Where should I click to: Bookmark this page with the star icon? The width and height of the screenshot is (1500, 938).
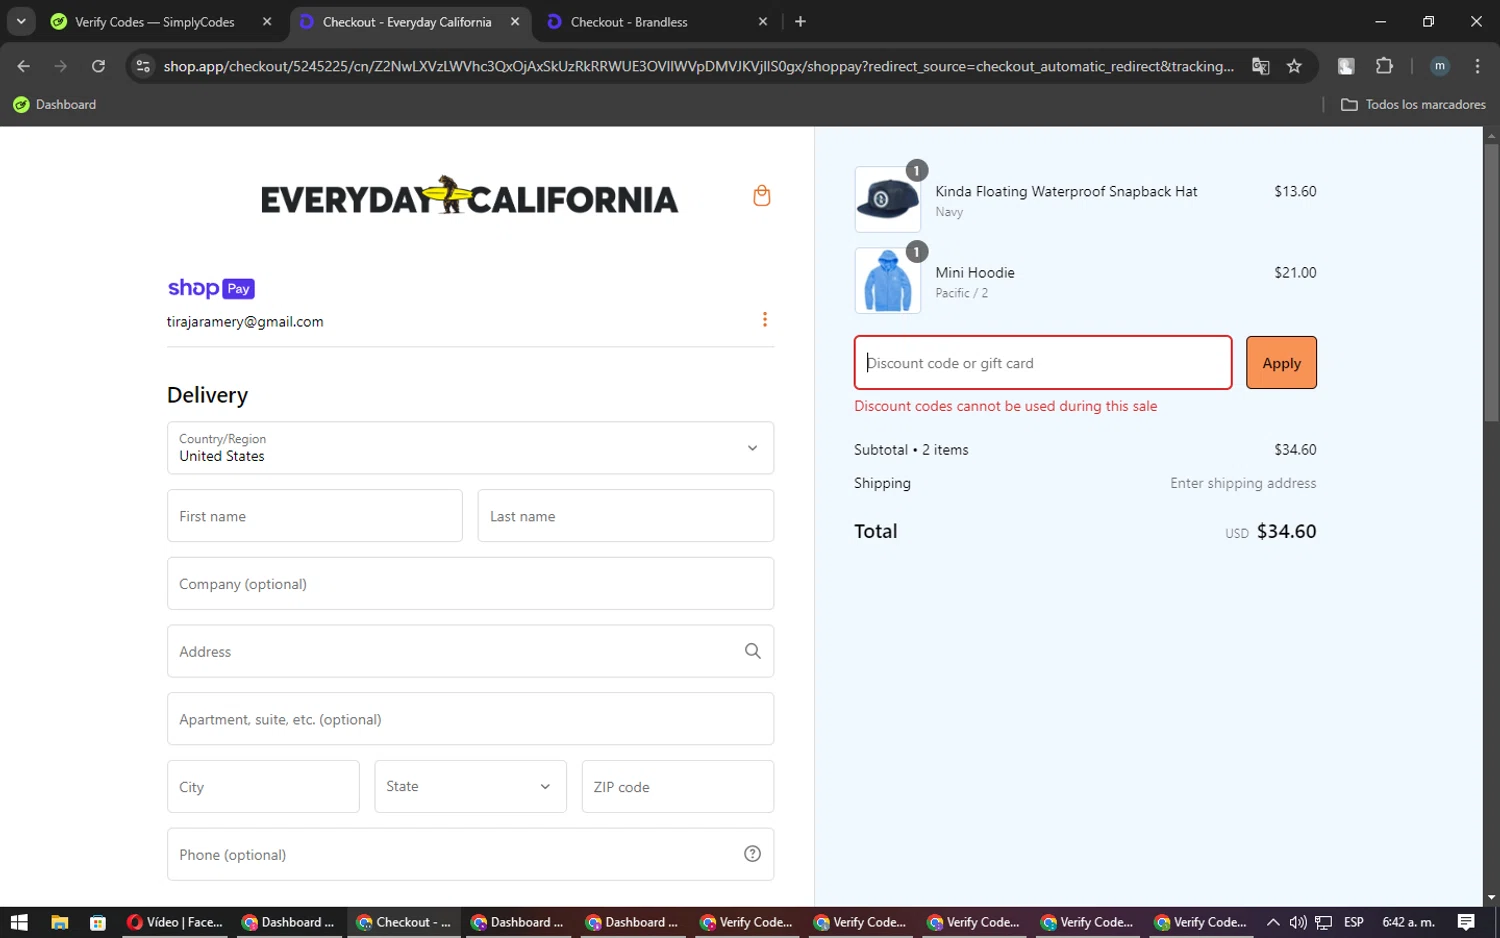pos(1294,66)
